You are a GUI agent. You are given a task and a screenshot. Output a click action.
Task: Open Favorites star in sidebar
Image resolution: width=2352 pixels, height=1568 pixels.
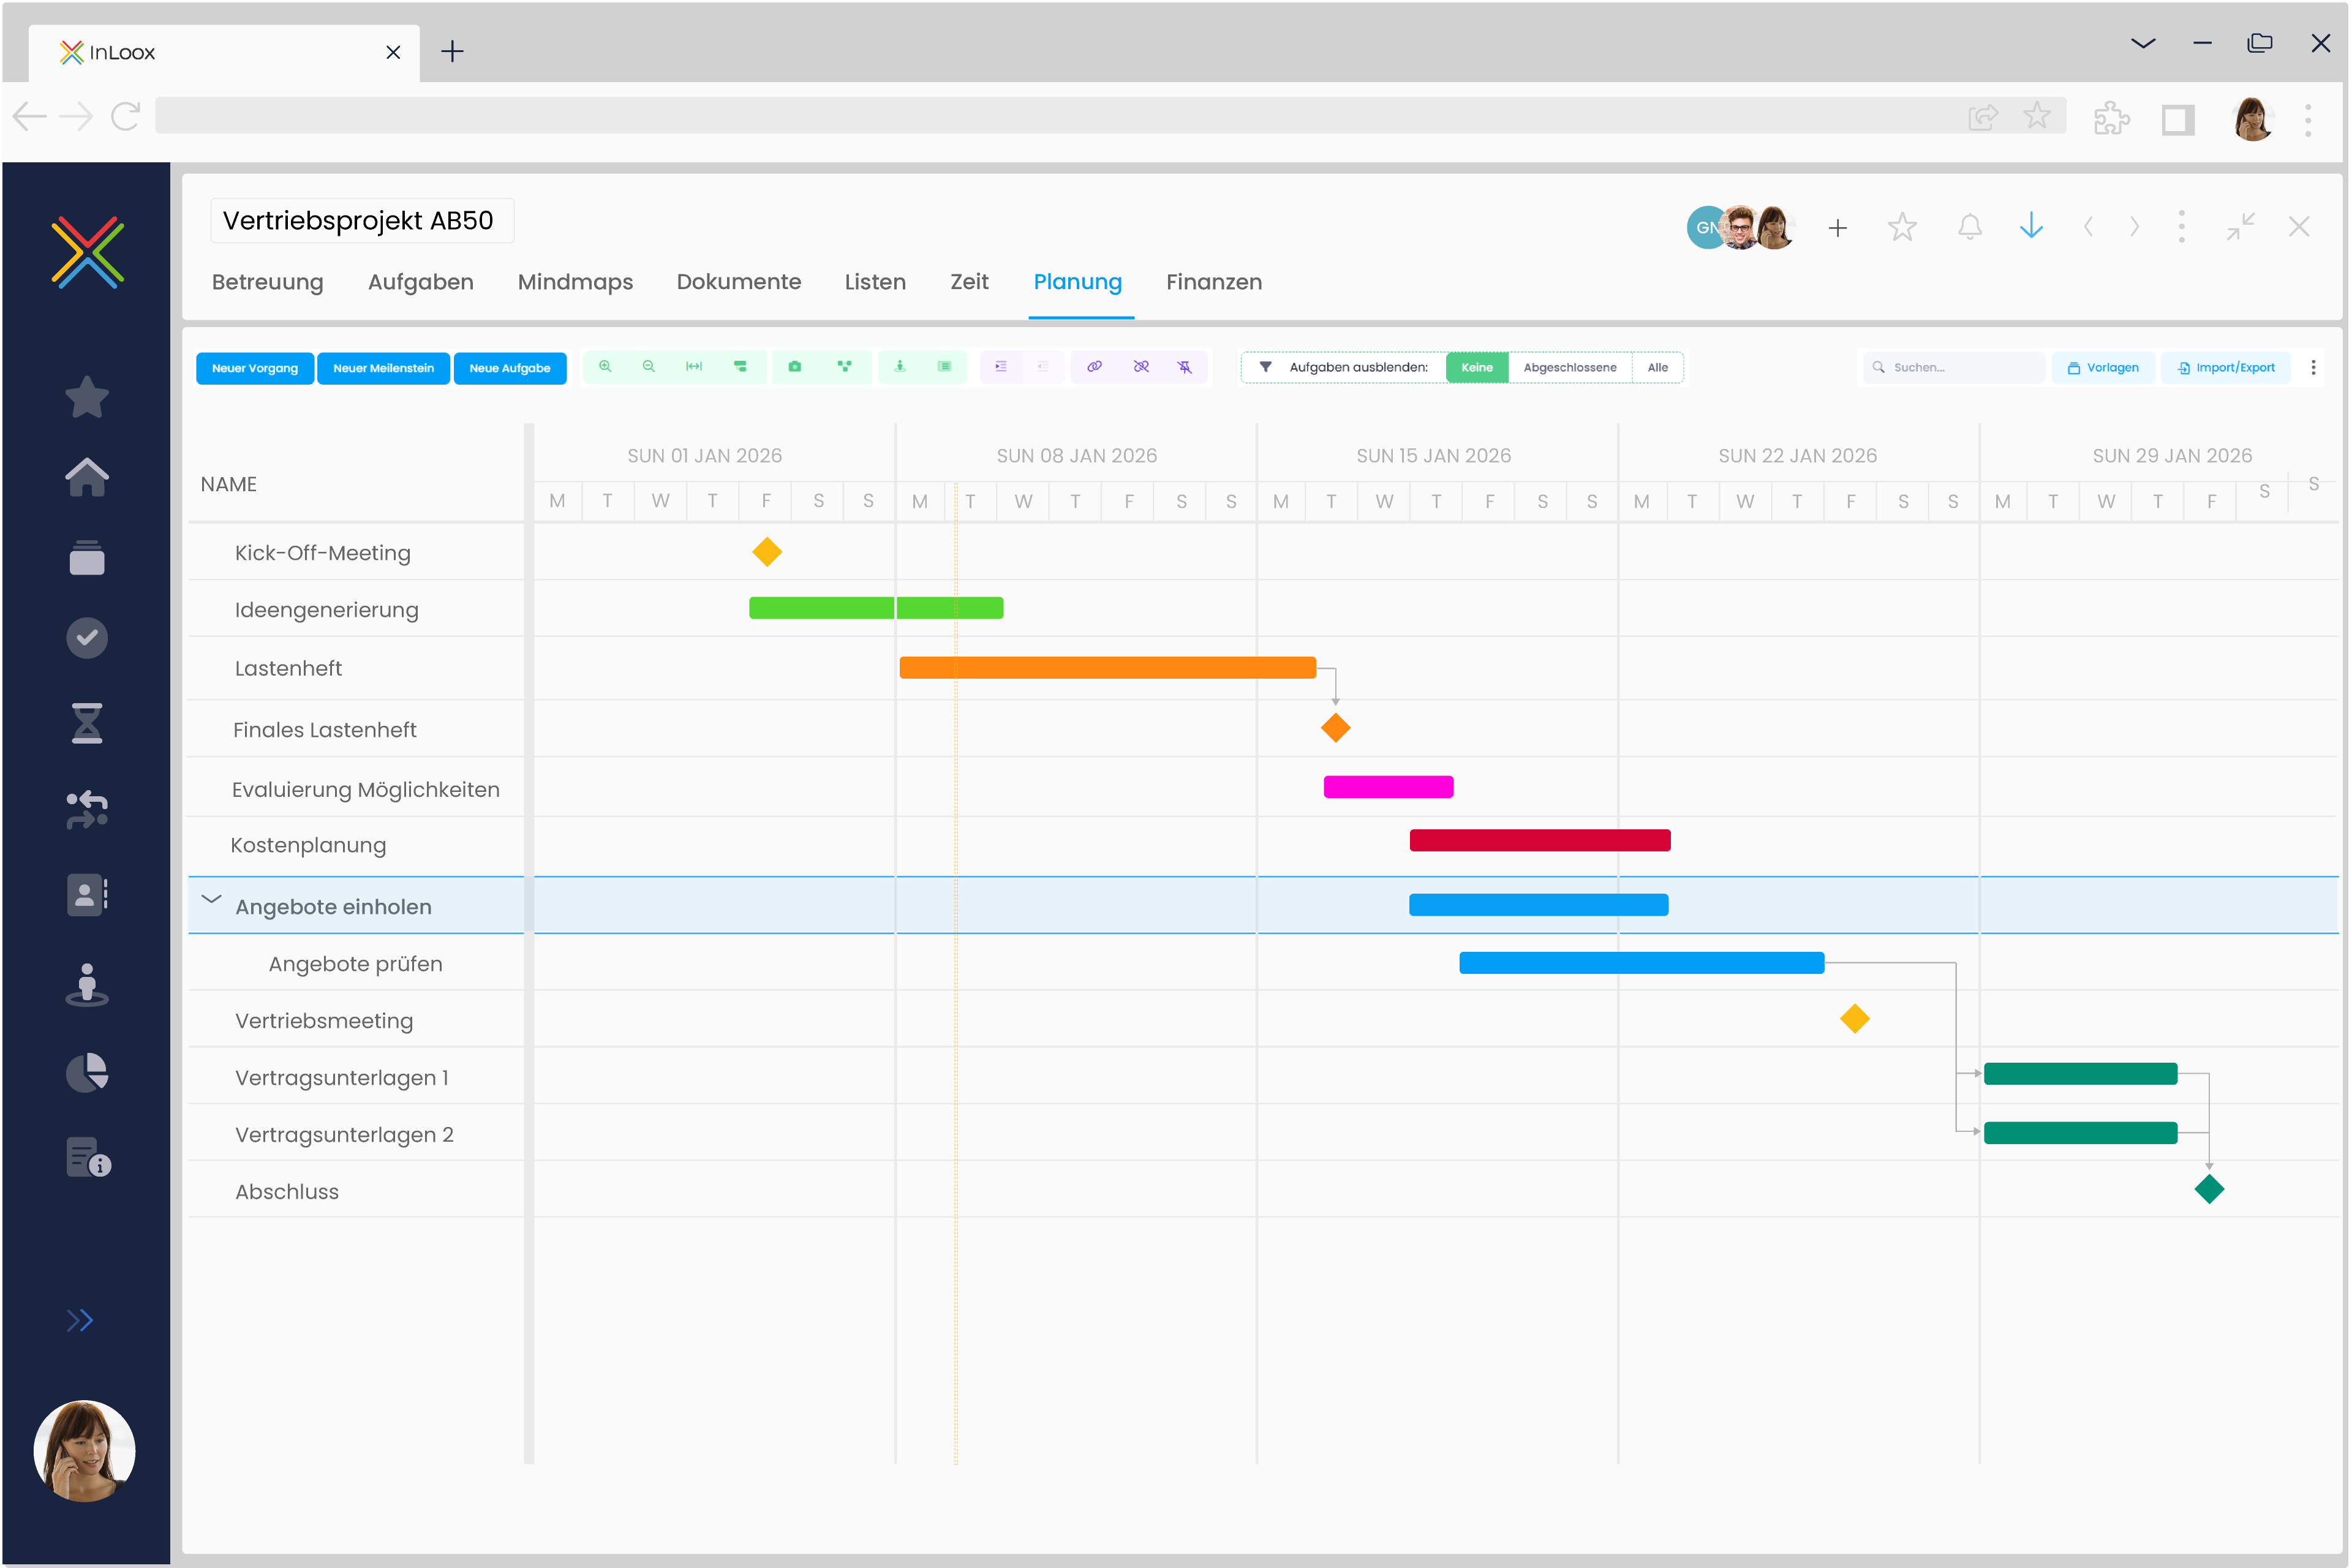coord(87,397)
